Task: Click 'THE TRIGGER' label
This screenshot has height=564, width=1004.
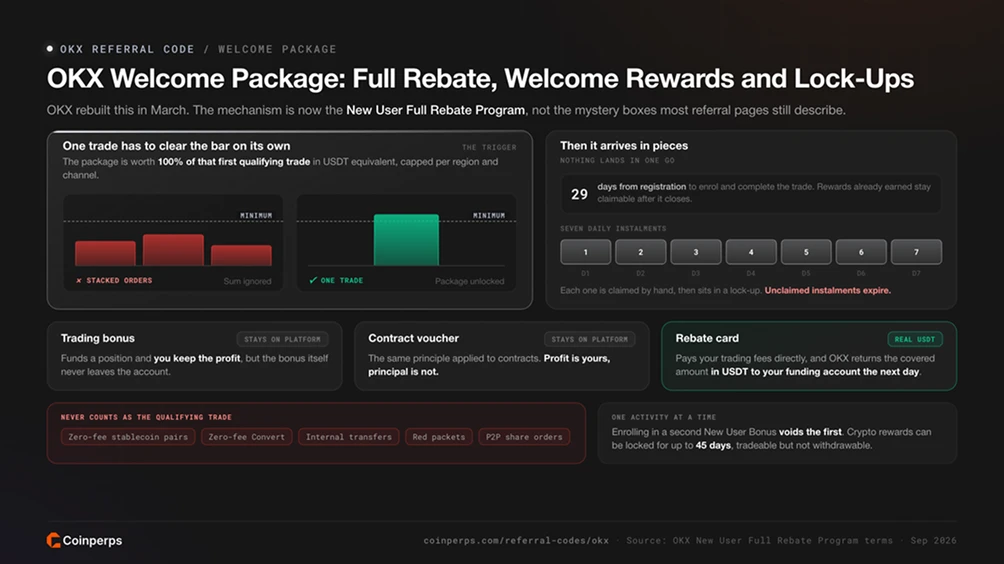Action: point(489,147)
